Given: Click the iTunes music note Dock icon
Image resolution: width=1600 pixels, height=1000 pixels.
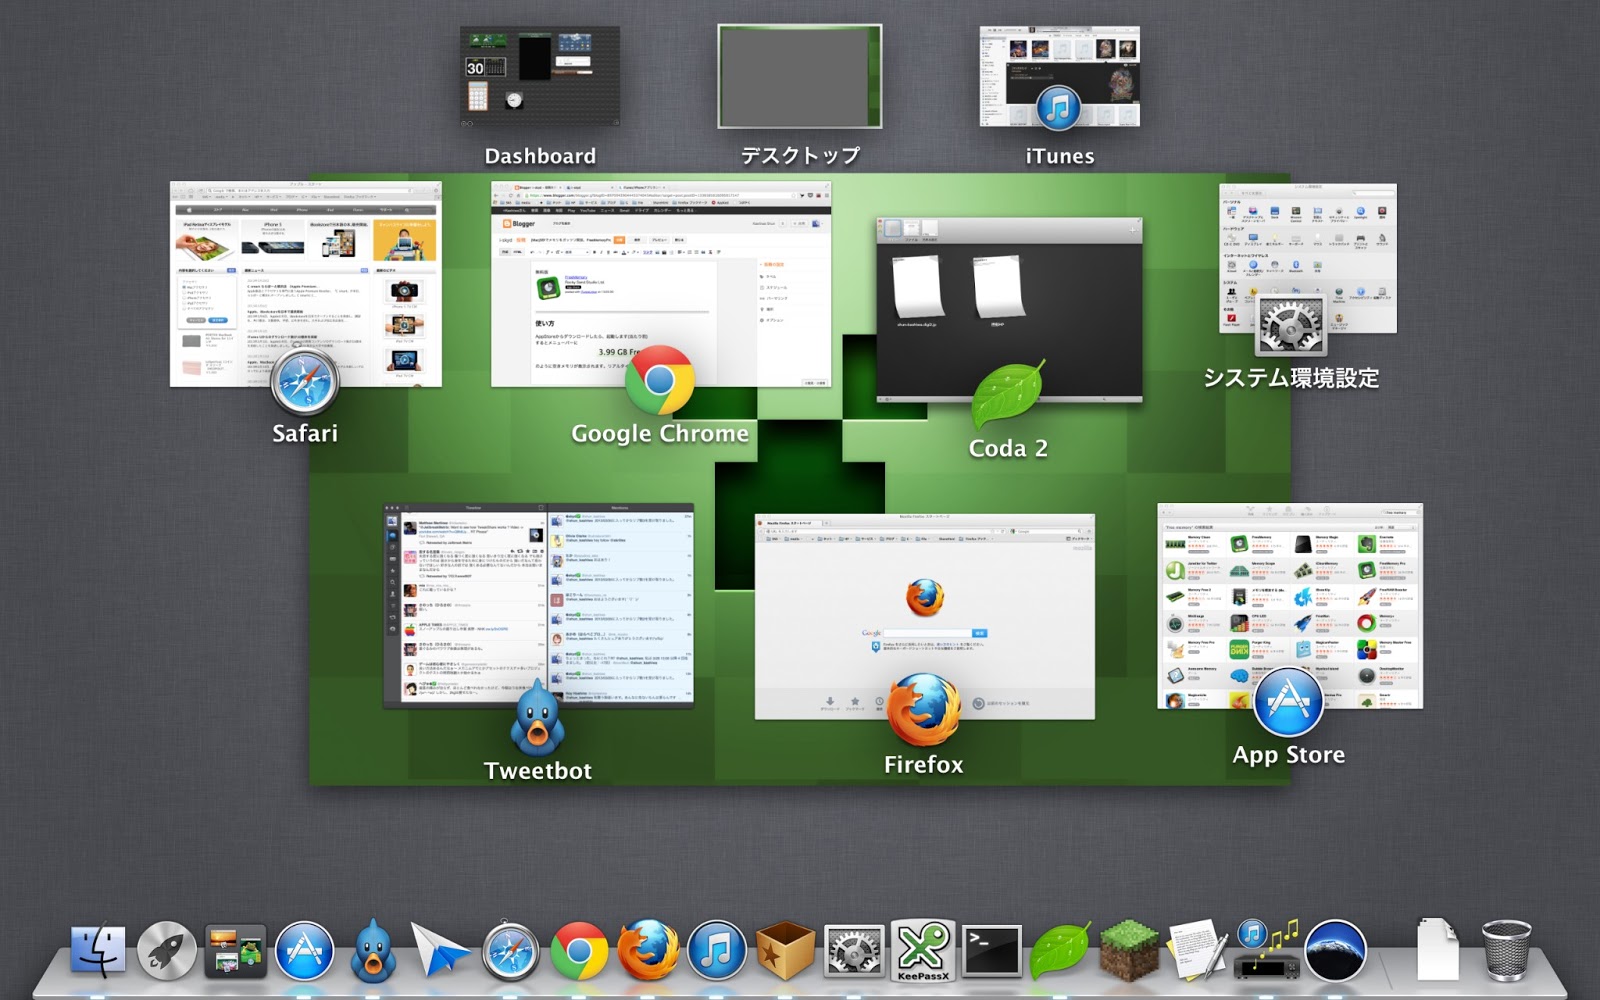Looking at the screenshot, I should coord(716,950).
